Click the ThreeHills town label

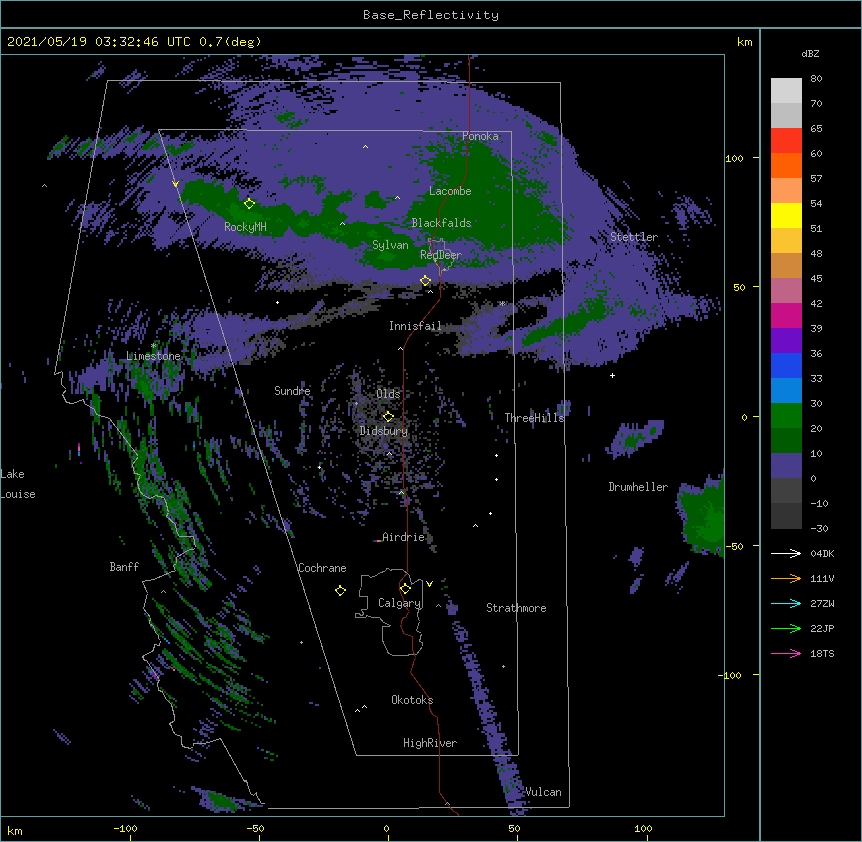535,418
